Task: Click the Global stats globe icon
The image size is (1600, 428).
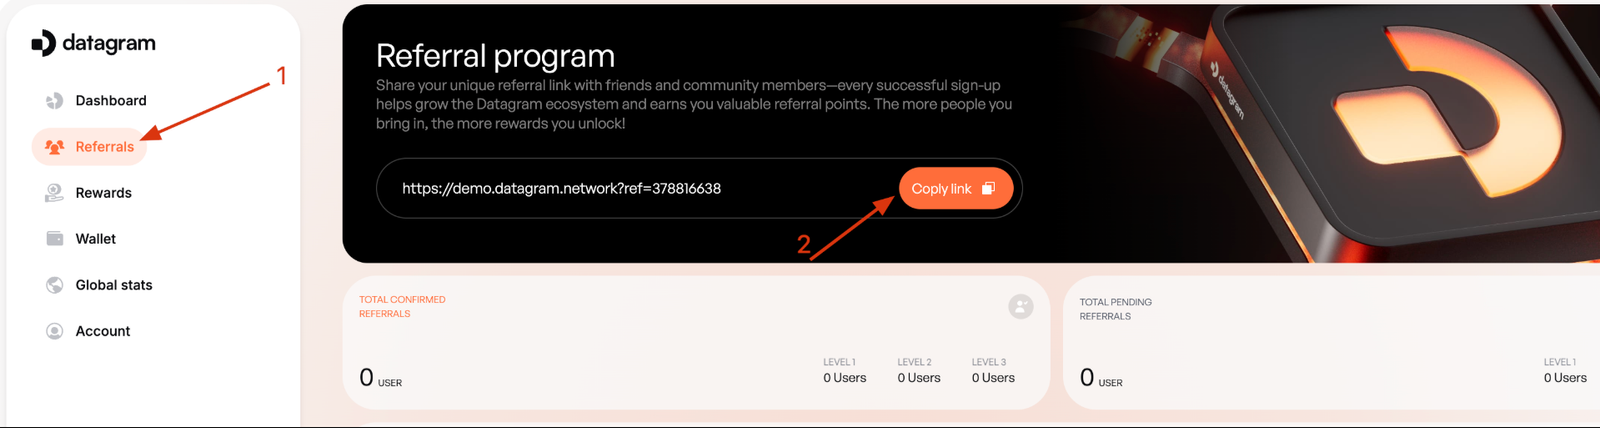Action: [55, 285]
